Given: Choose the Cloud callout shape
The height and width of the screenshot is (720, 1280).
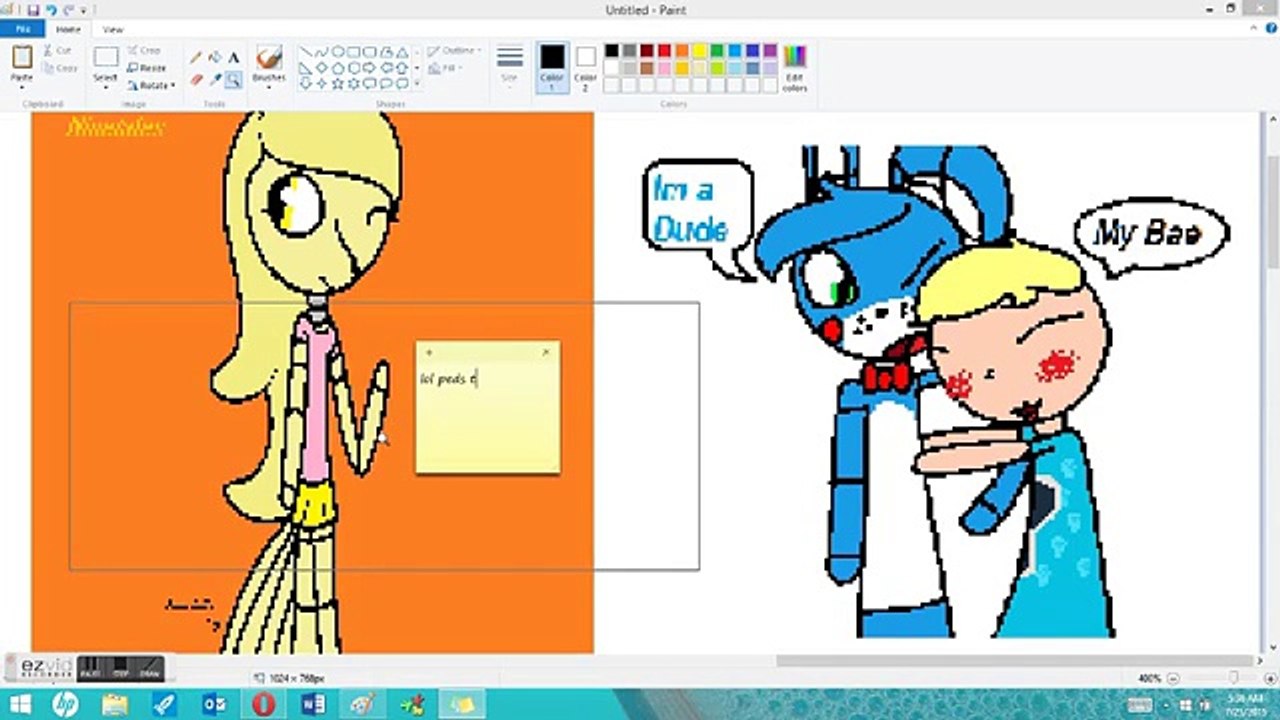Looking at the screenshot, I should 402,83.
